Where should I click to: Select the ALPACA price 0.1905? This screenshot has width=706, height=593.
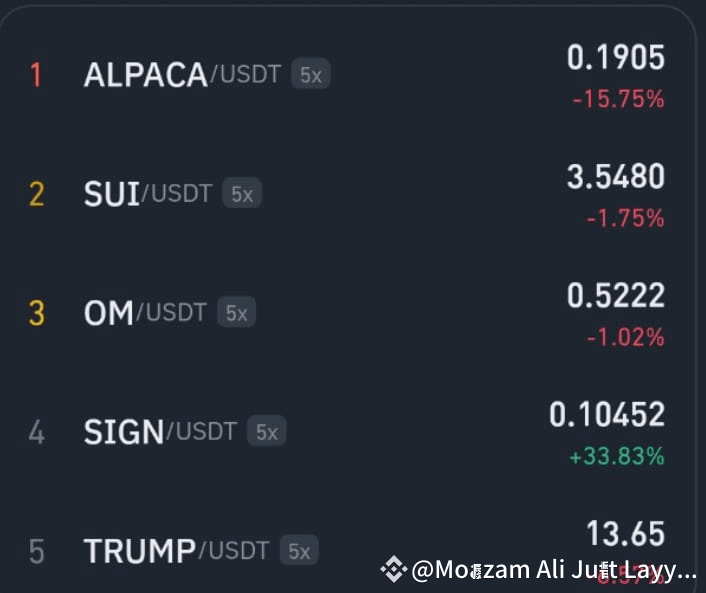(615, 57)
